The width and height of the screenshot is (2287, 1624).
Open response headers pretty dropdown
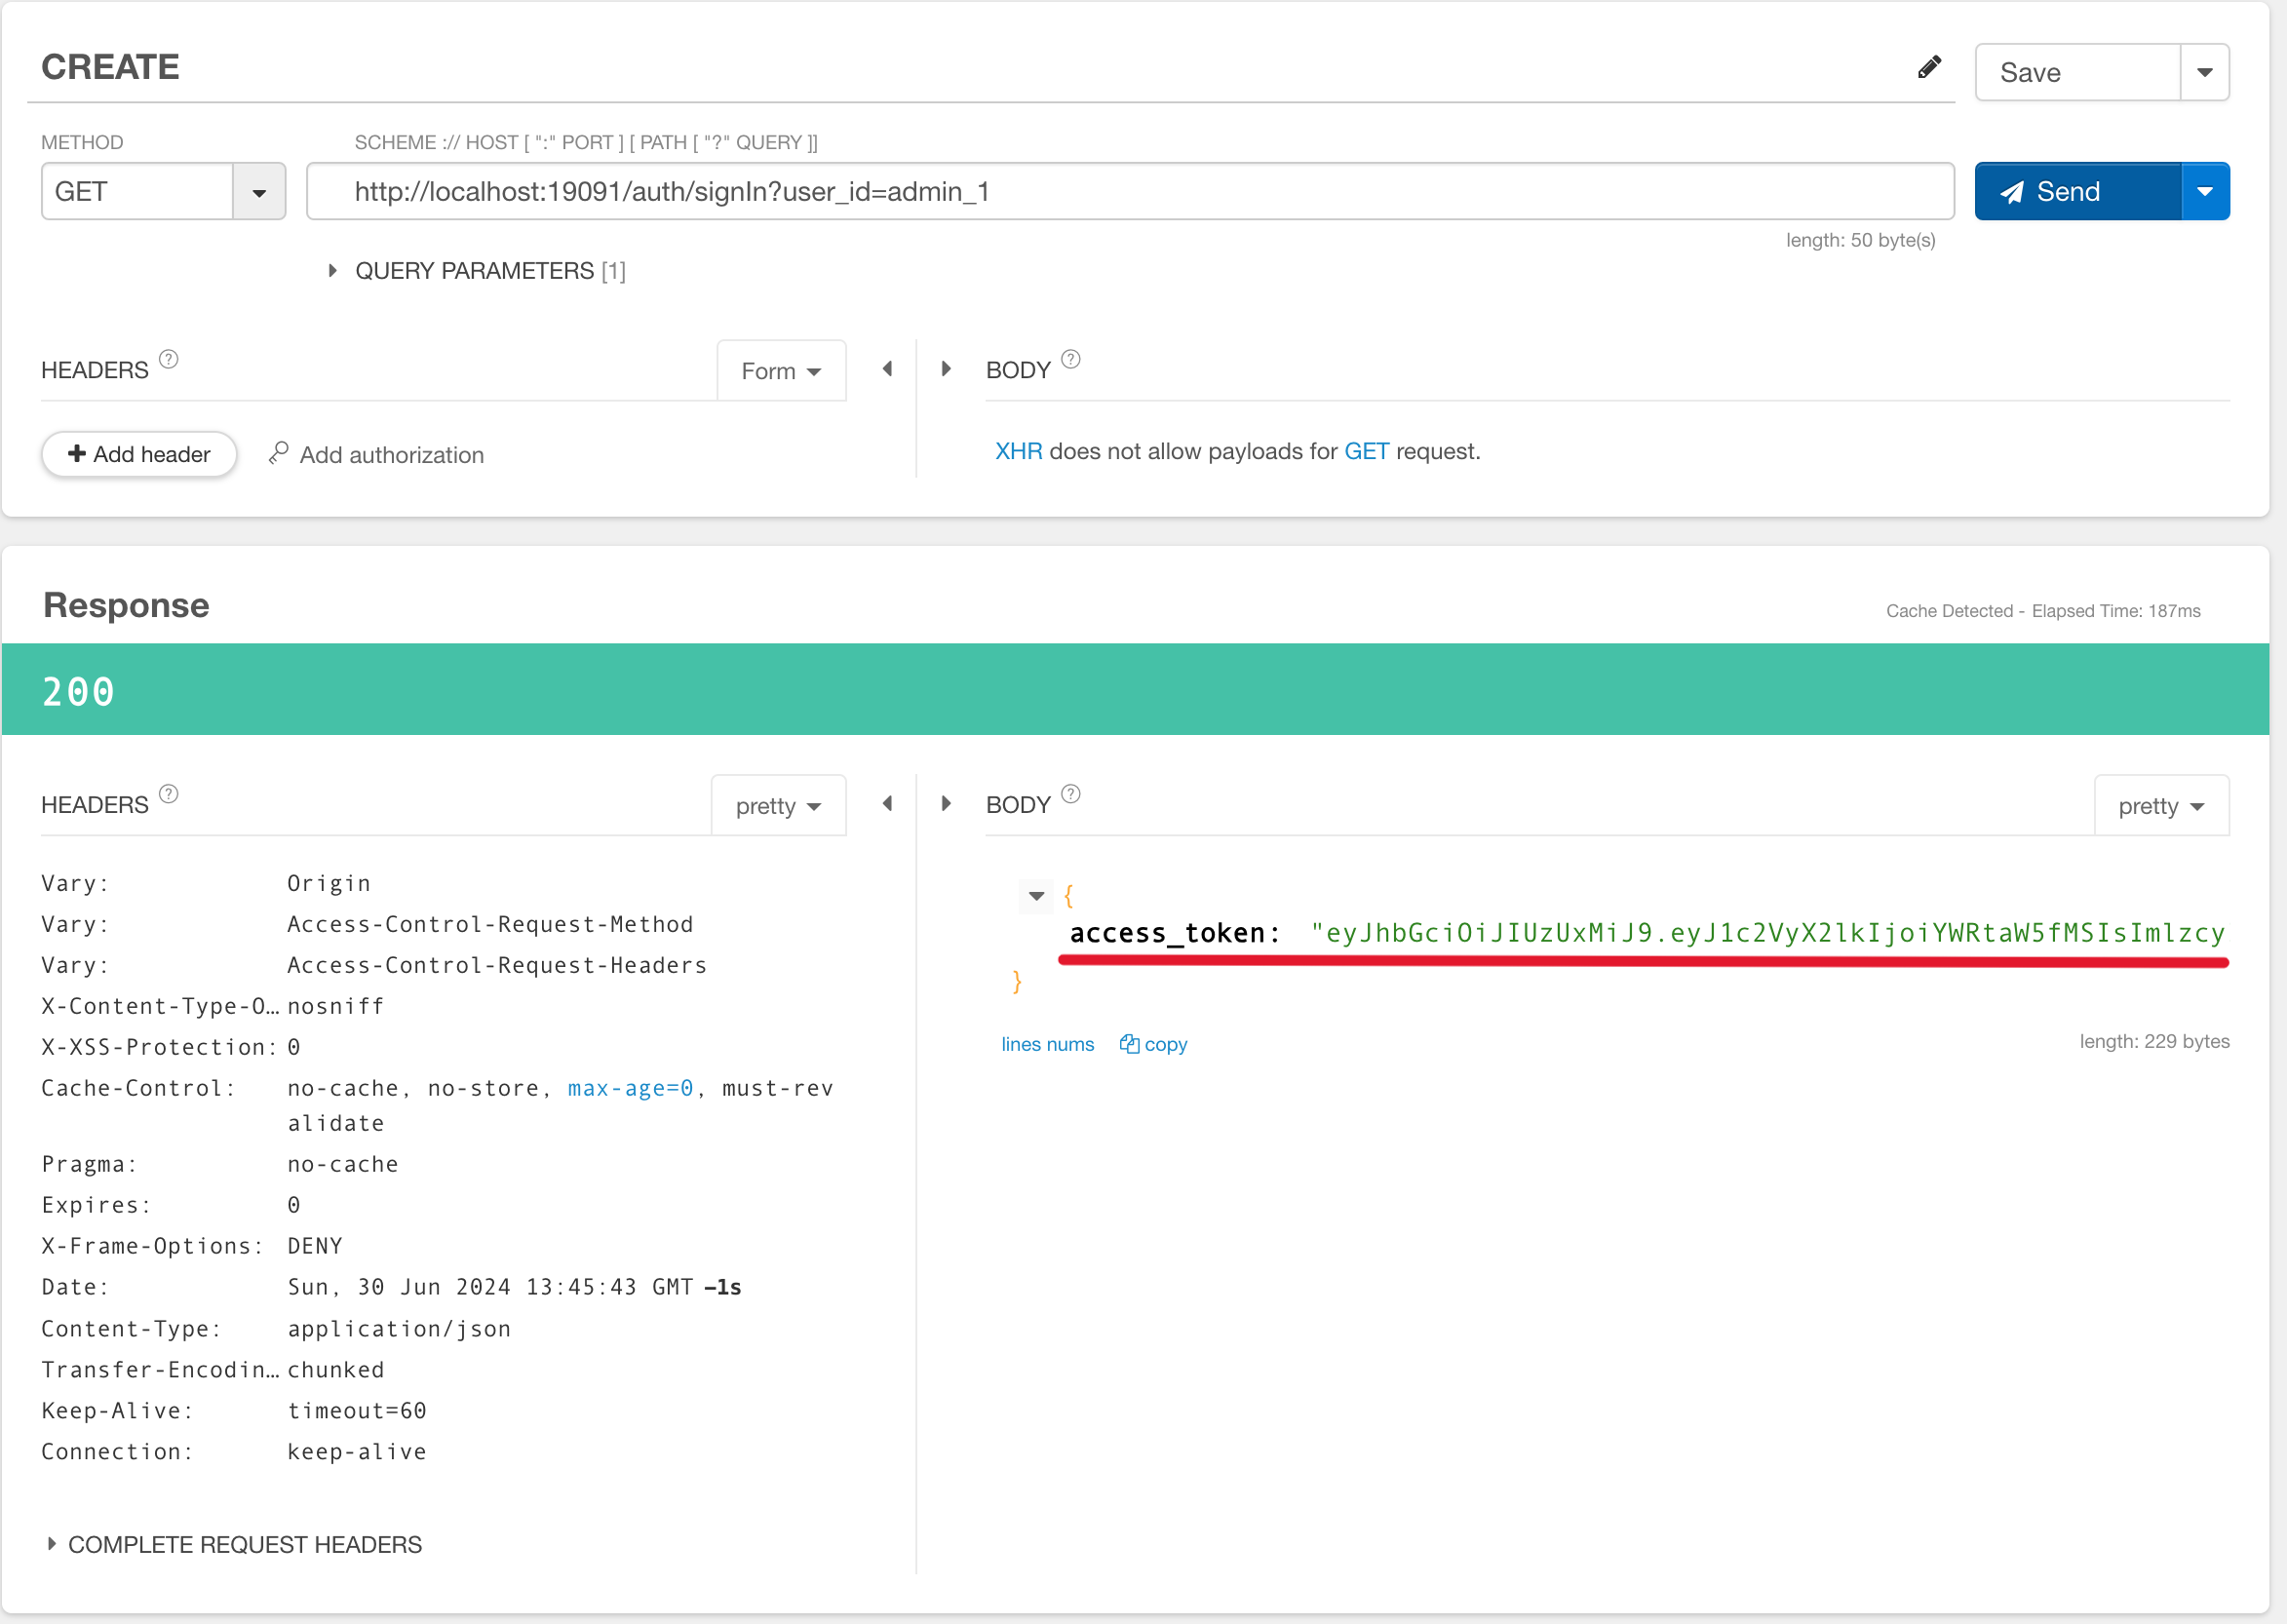click(x=778, y=806)
